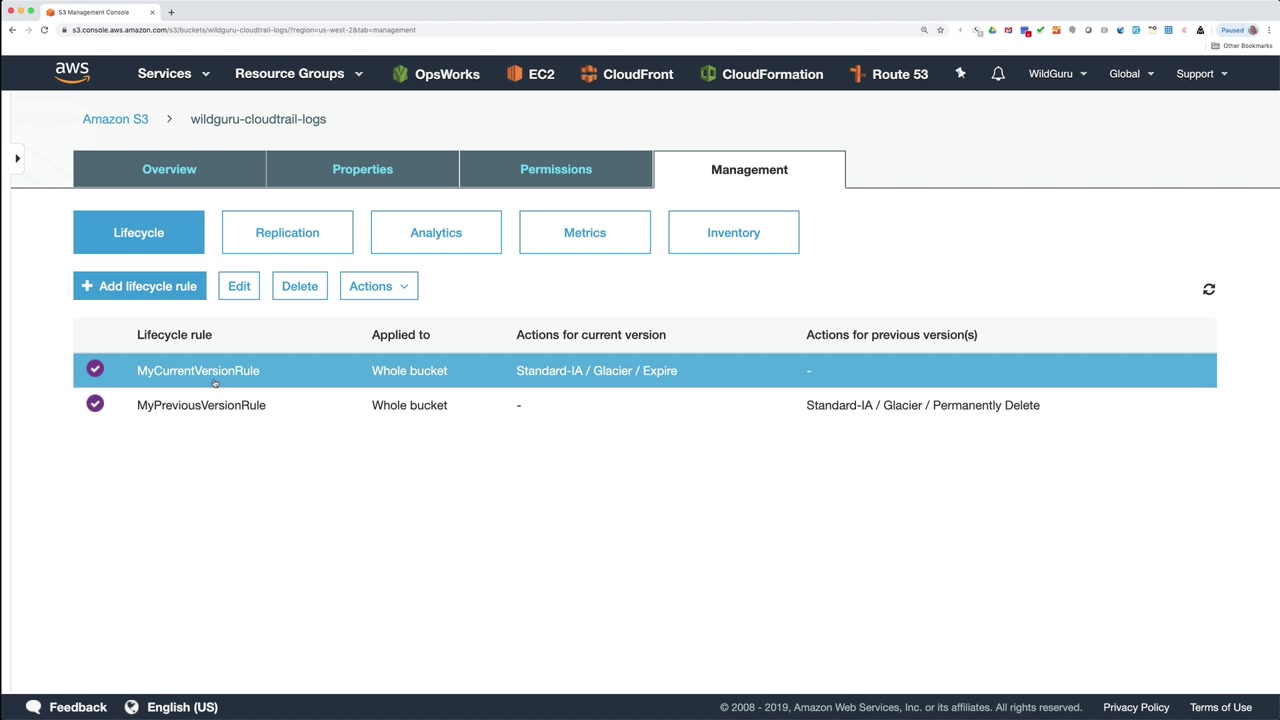The width and height of the screenshot is (1280, 720).
Task: Click the MyPreviousVersionRule rule name
Action: 201,405
